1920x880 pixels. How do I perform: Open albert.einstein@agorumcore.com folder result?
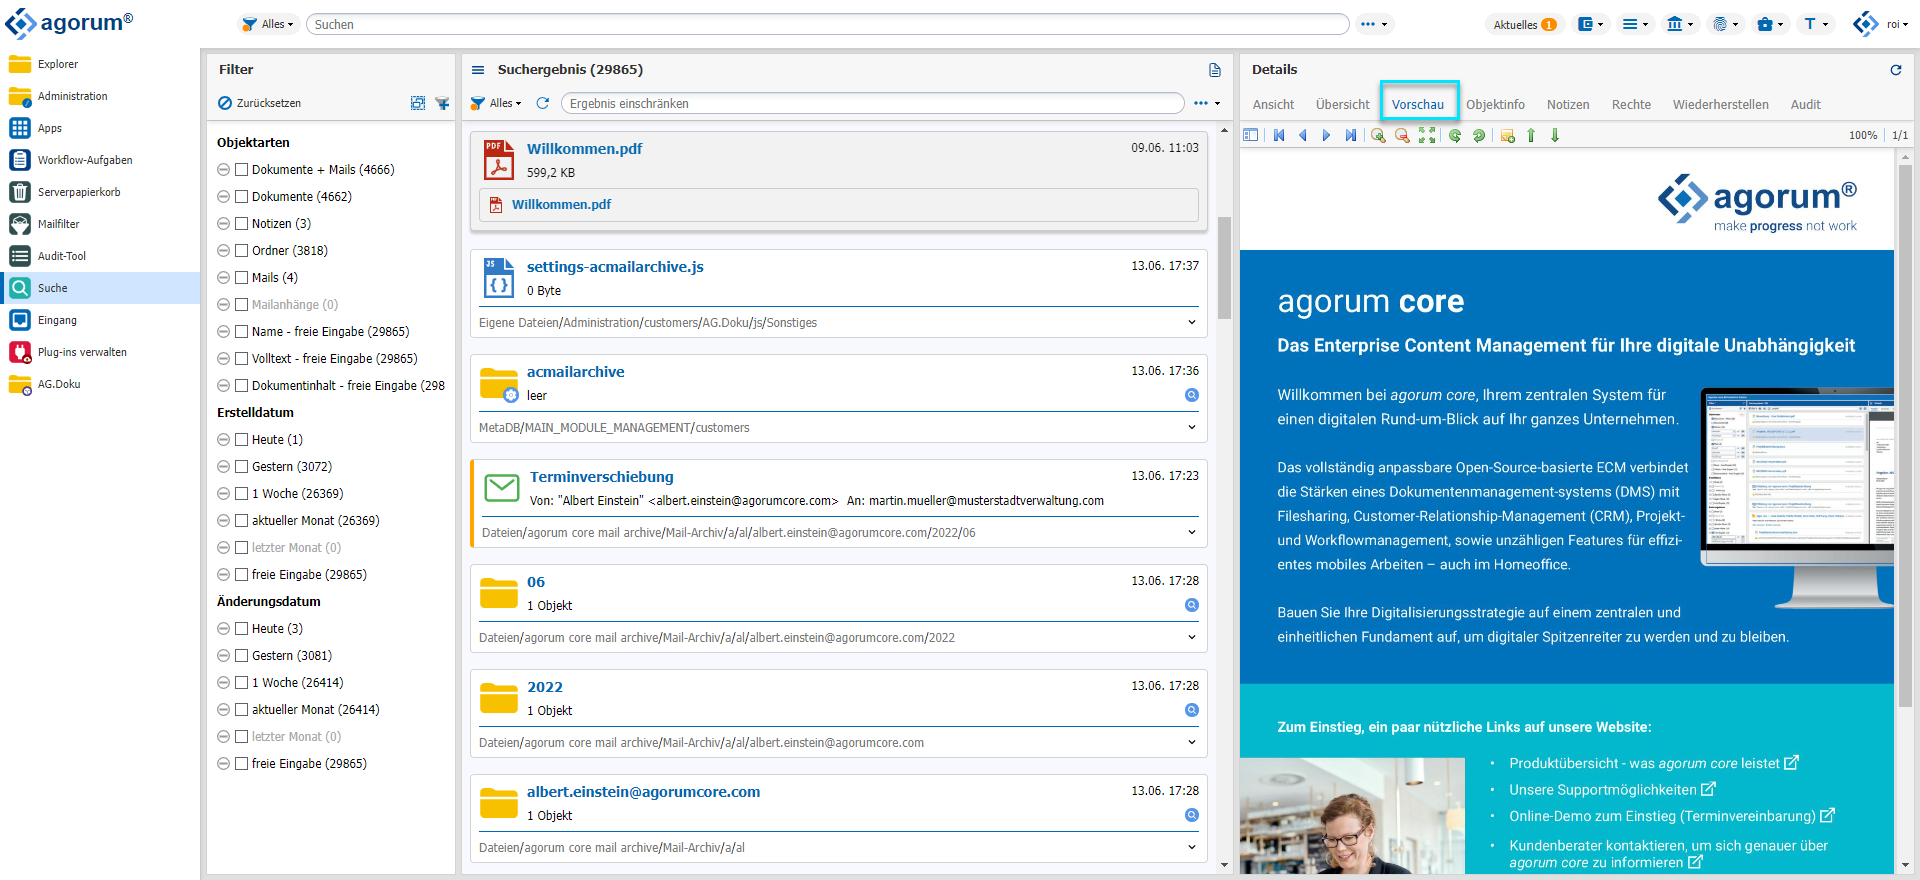click(x=643, y=792)
